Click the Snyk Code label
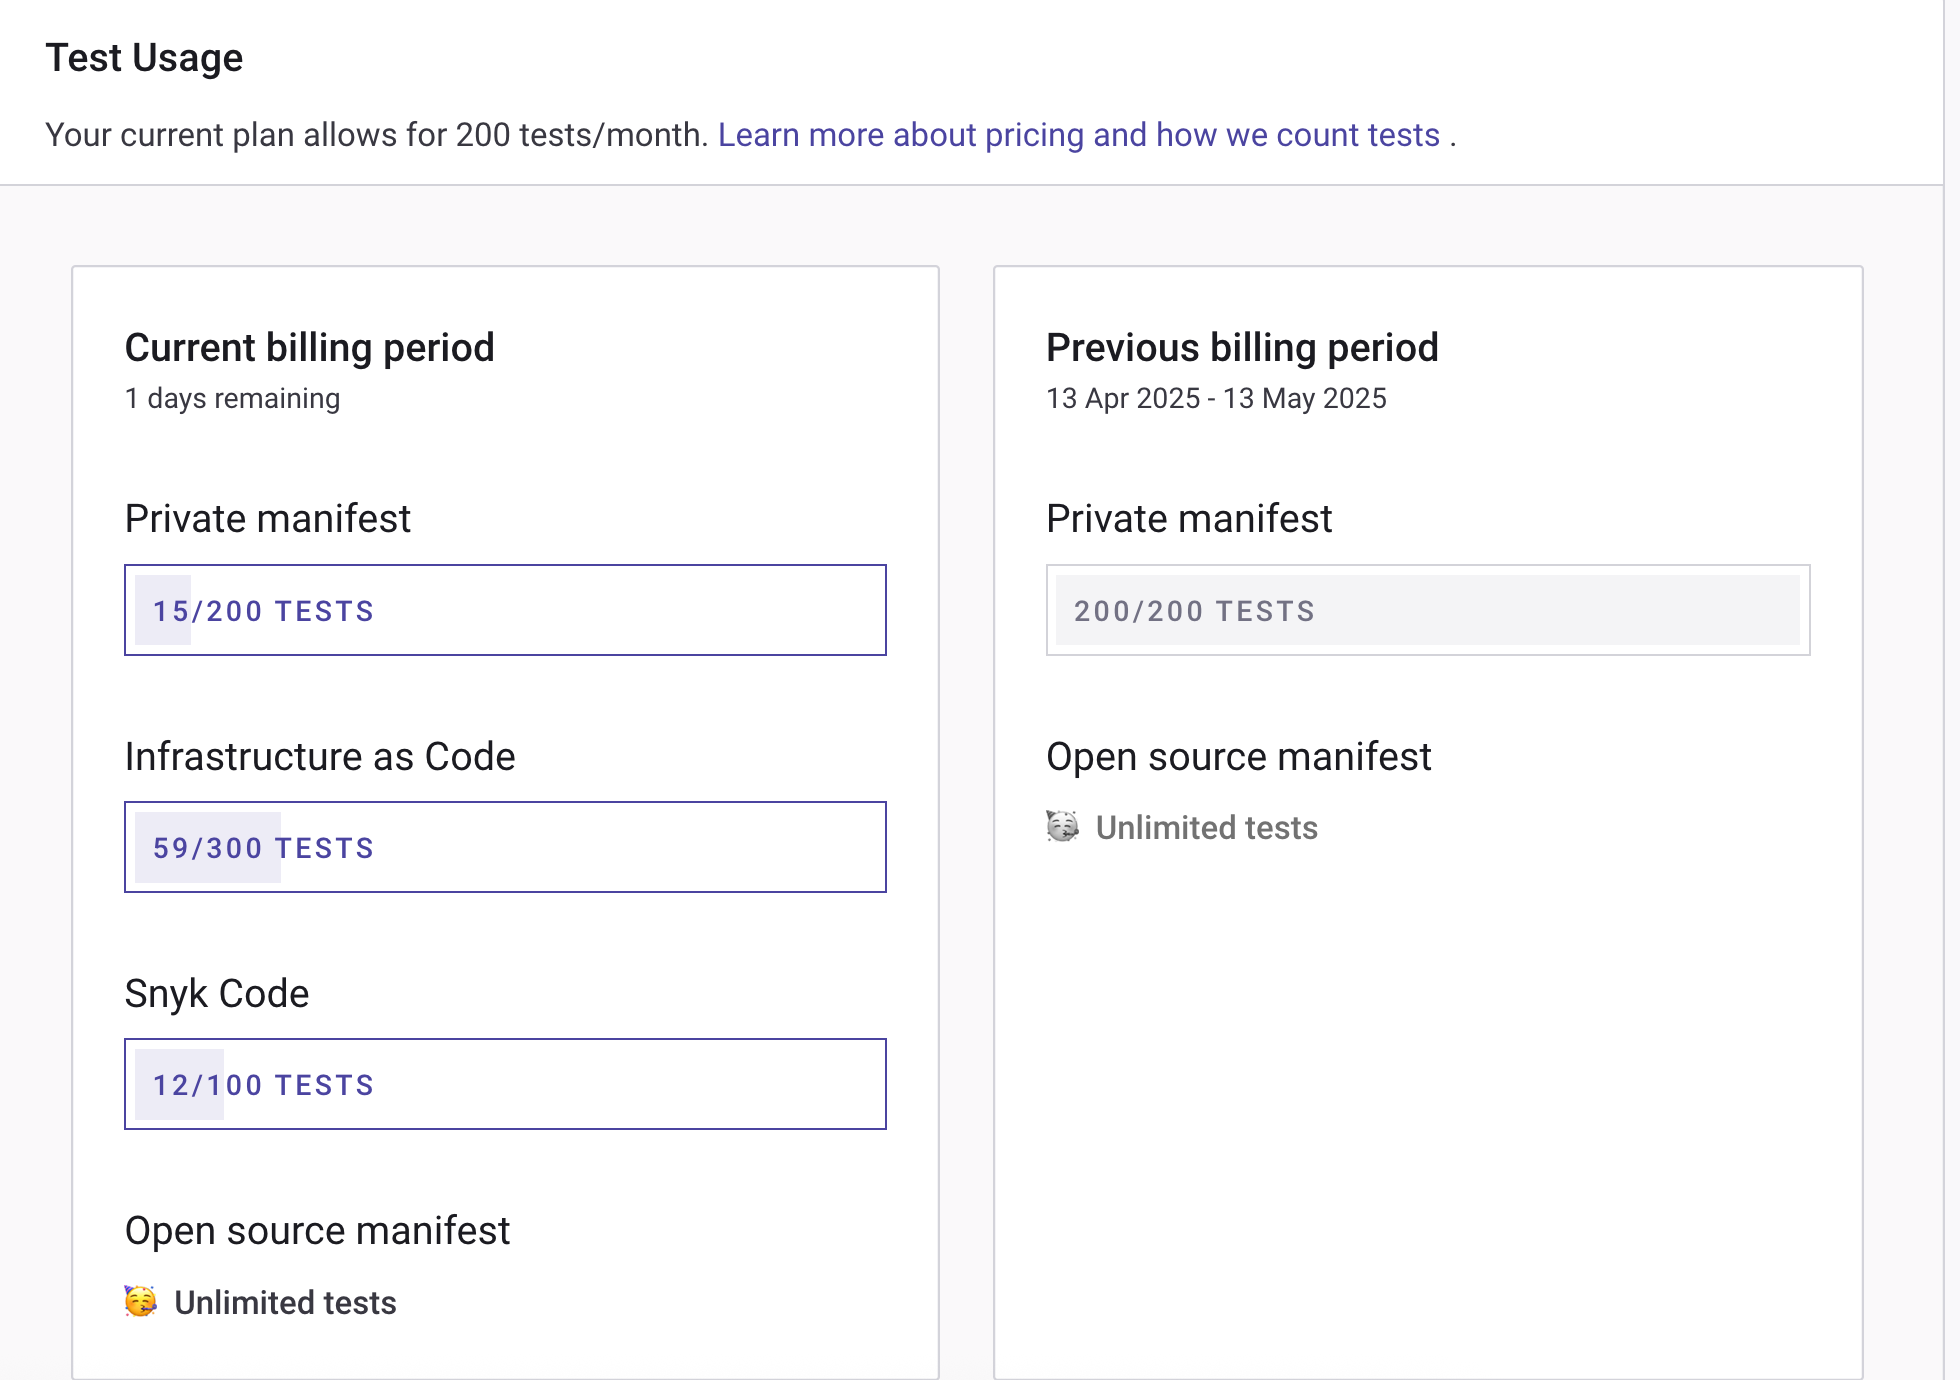This screenshot has width=1960, height=1380. click(x=217, y=994)
